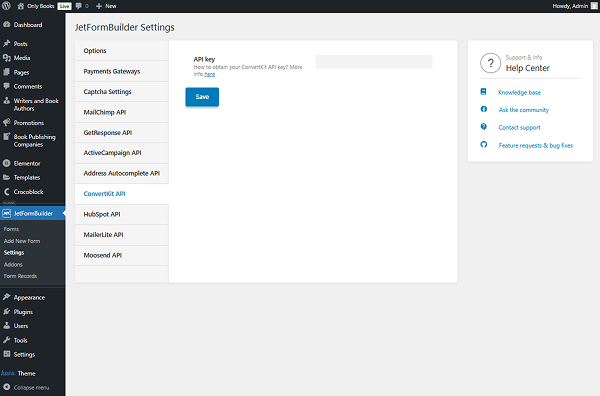Click the Save button
This screenshot has width=600, height=396.
pyautogui.click(x=202, y=97)
